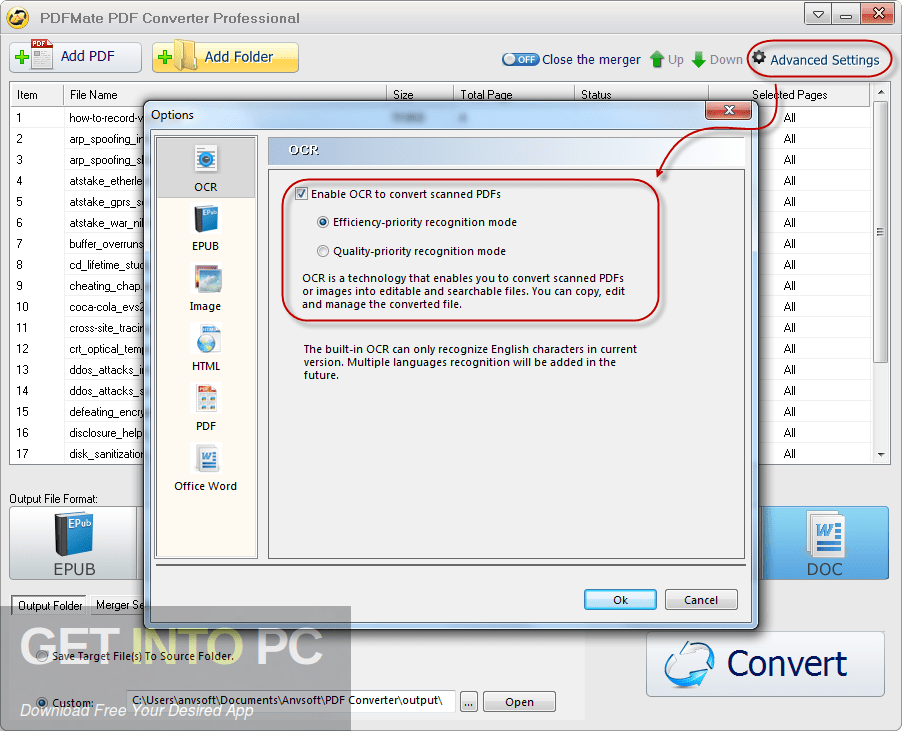Select file row buffer_overruns
902x731 pixels.
[x=106, y=244]
